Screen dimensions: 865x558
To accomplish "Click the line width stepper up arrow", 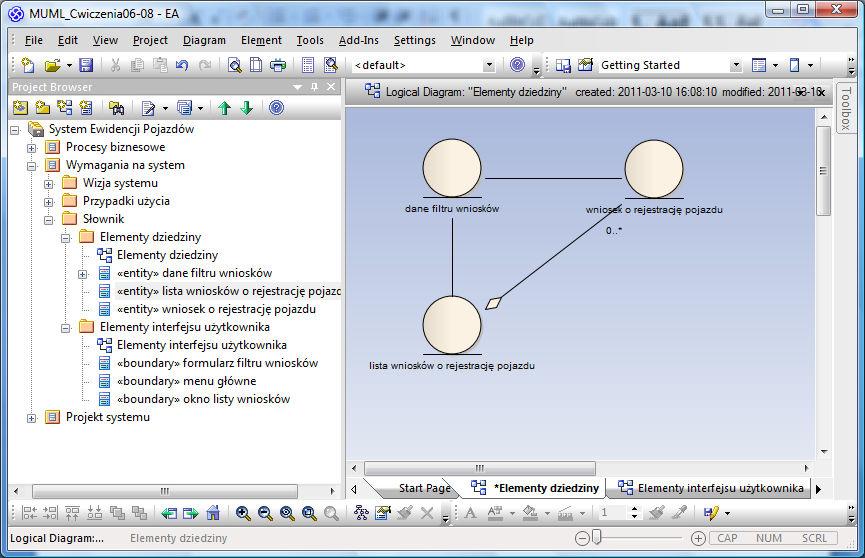I will tap(634, 509).
